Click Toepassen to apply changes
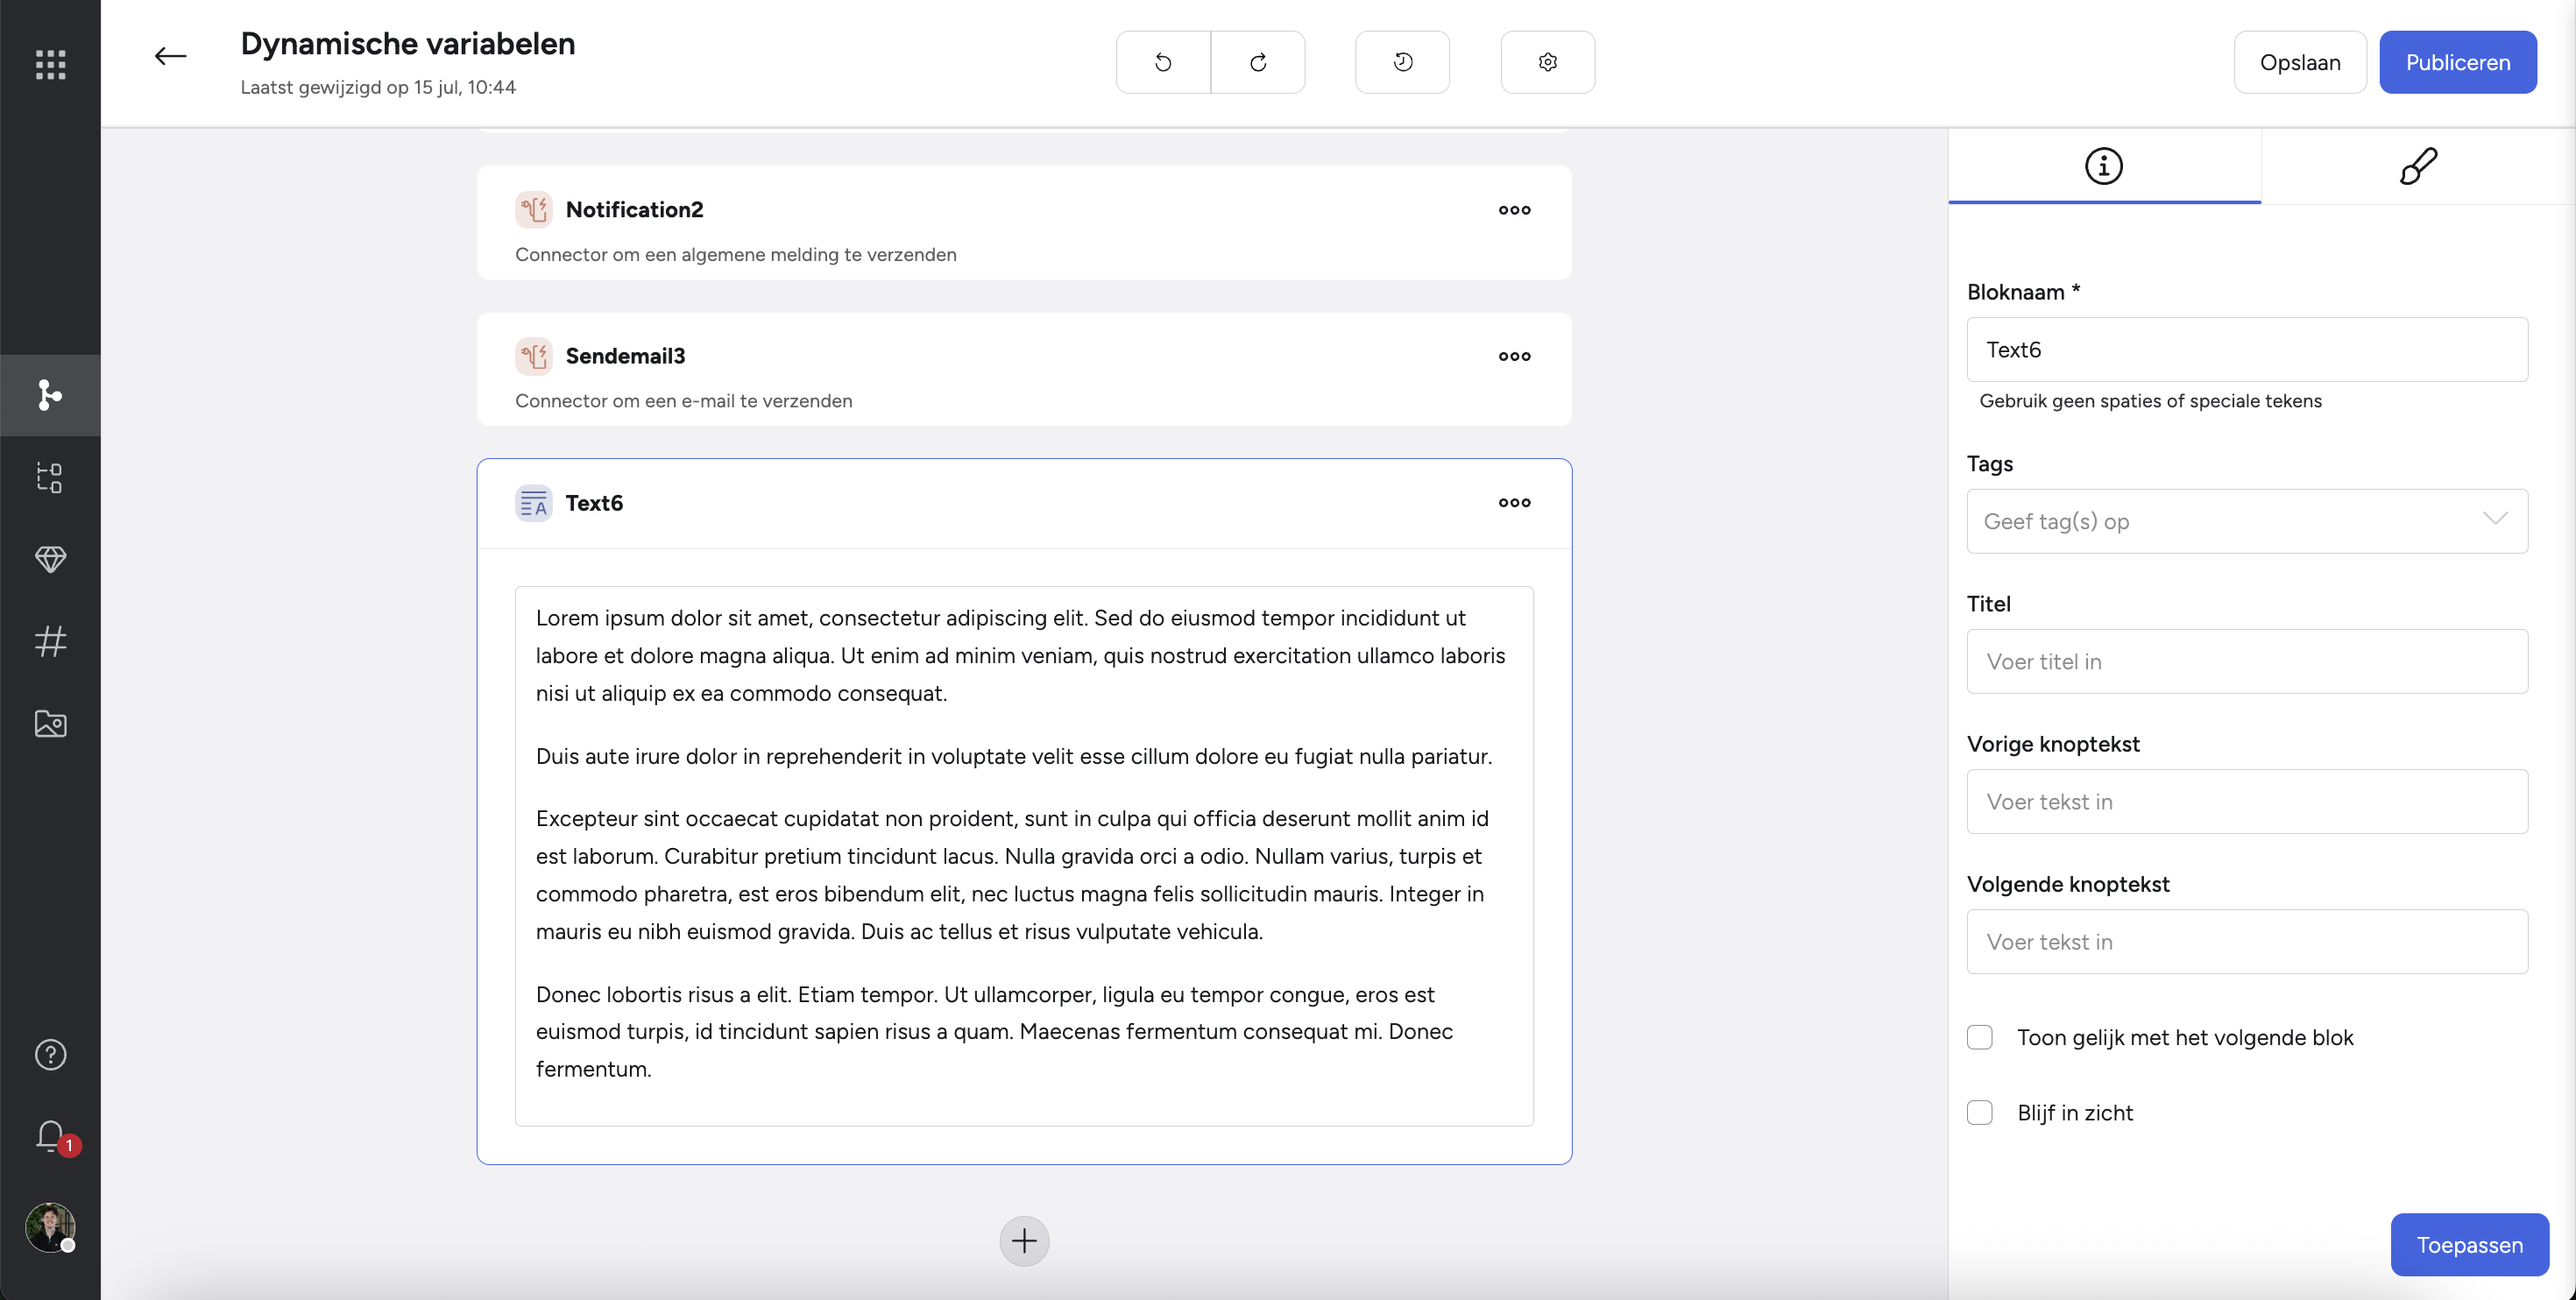This screenshot has width=2576, height=1300. tap(2469, 1244)
